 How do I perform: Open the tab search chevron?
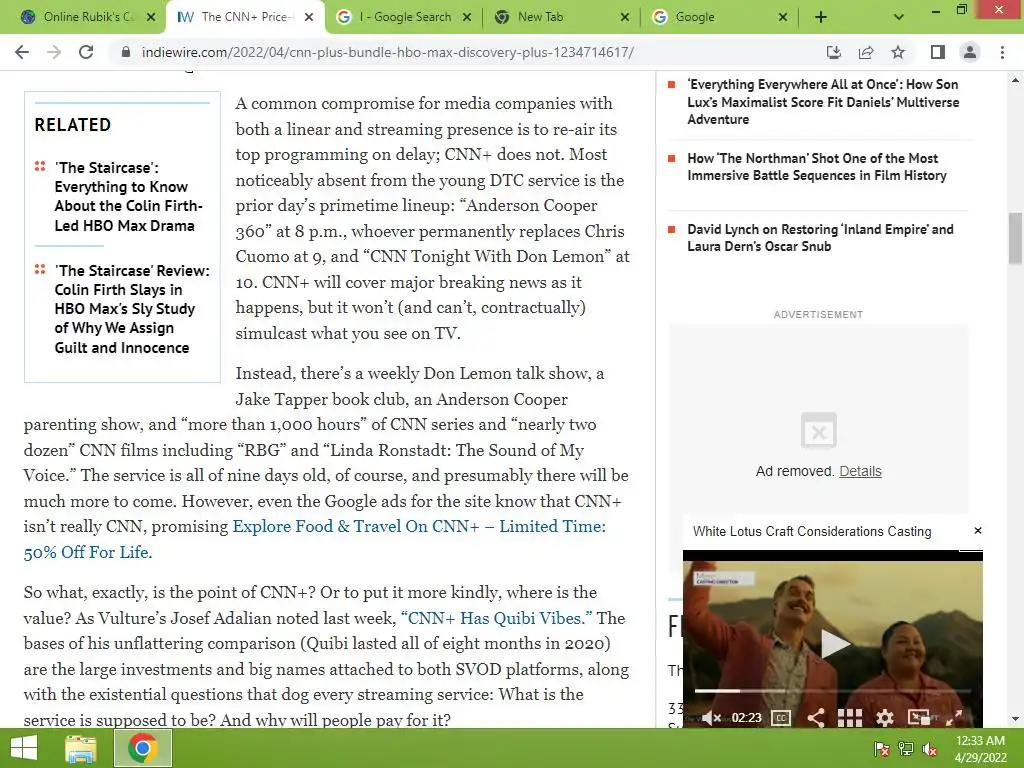[899, 17]
